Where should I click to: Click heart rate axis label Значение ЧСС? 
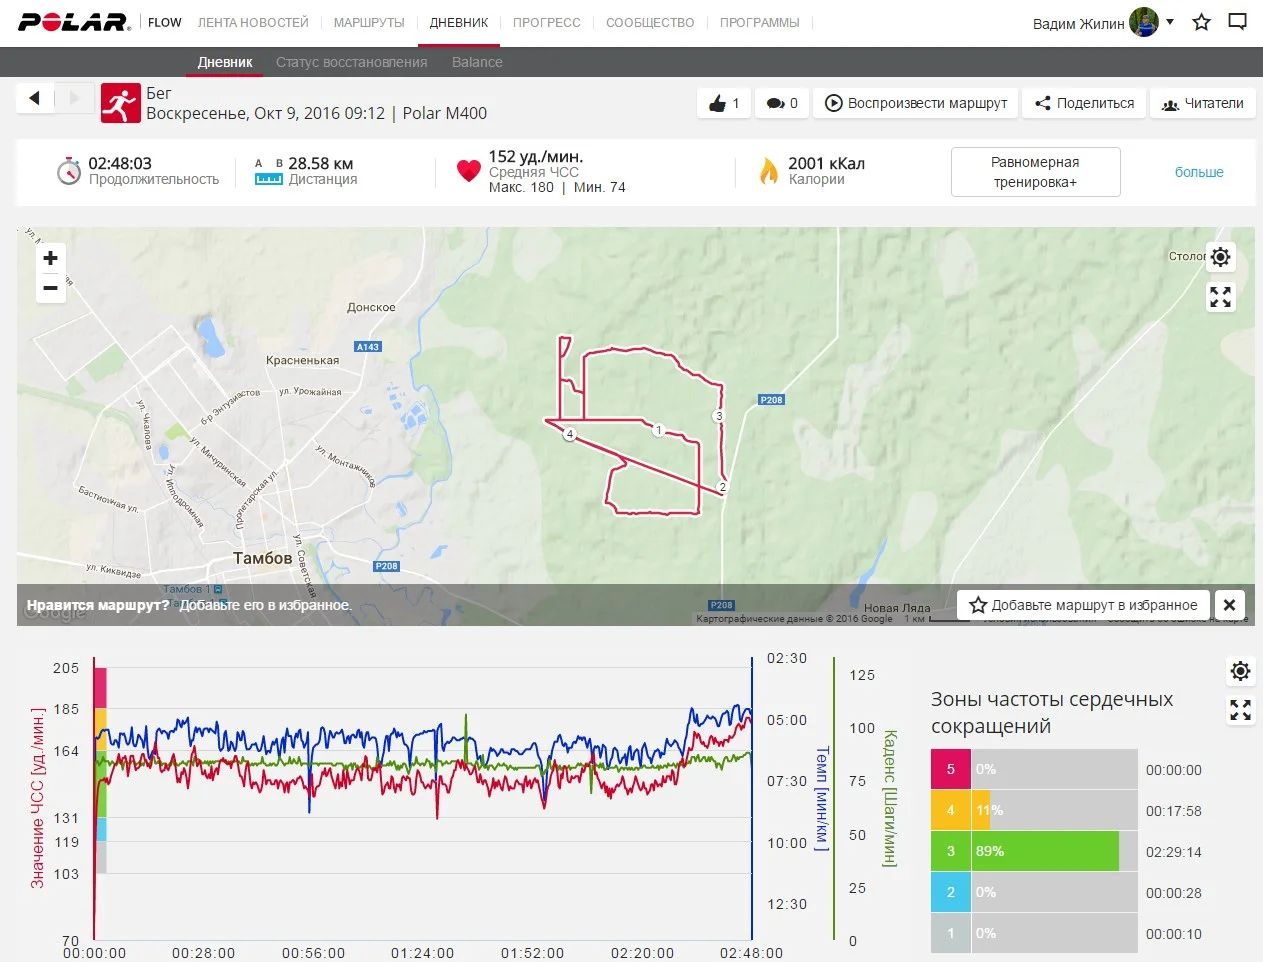[38, 797]
